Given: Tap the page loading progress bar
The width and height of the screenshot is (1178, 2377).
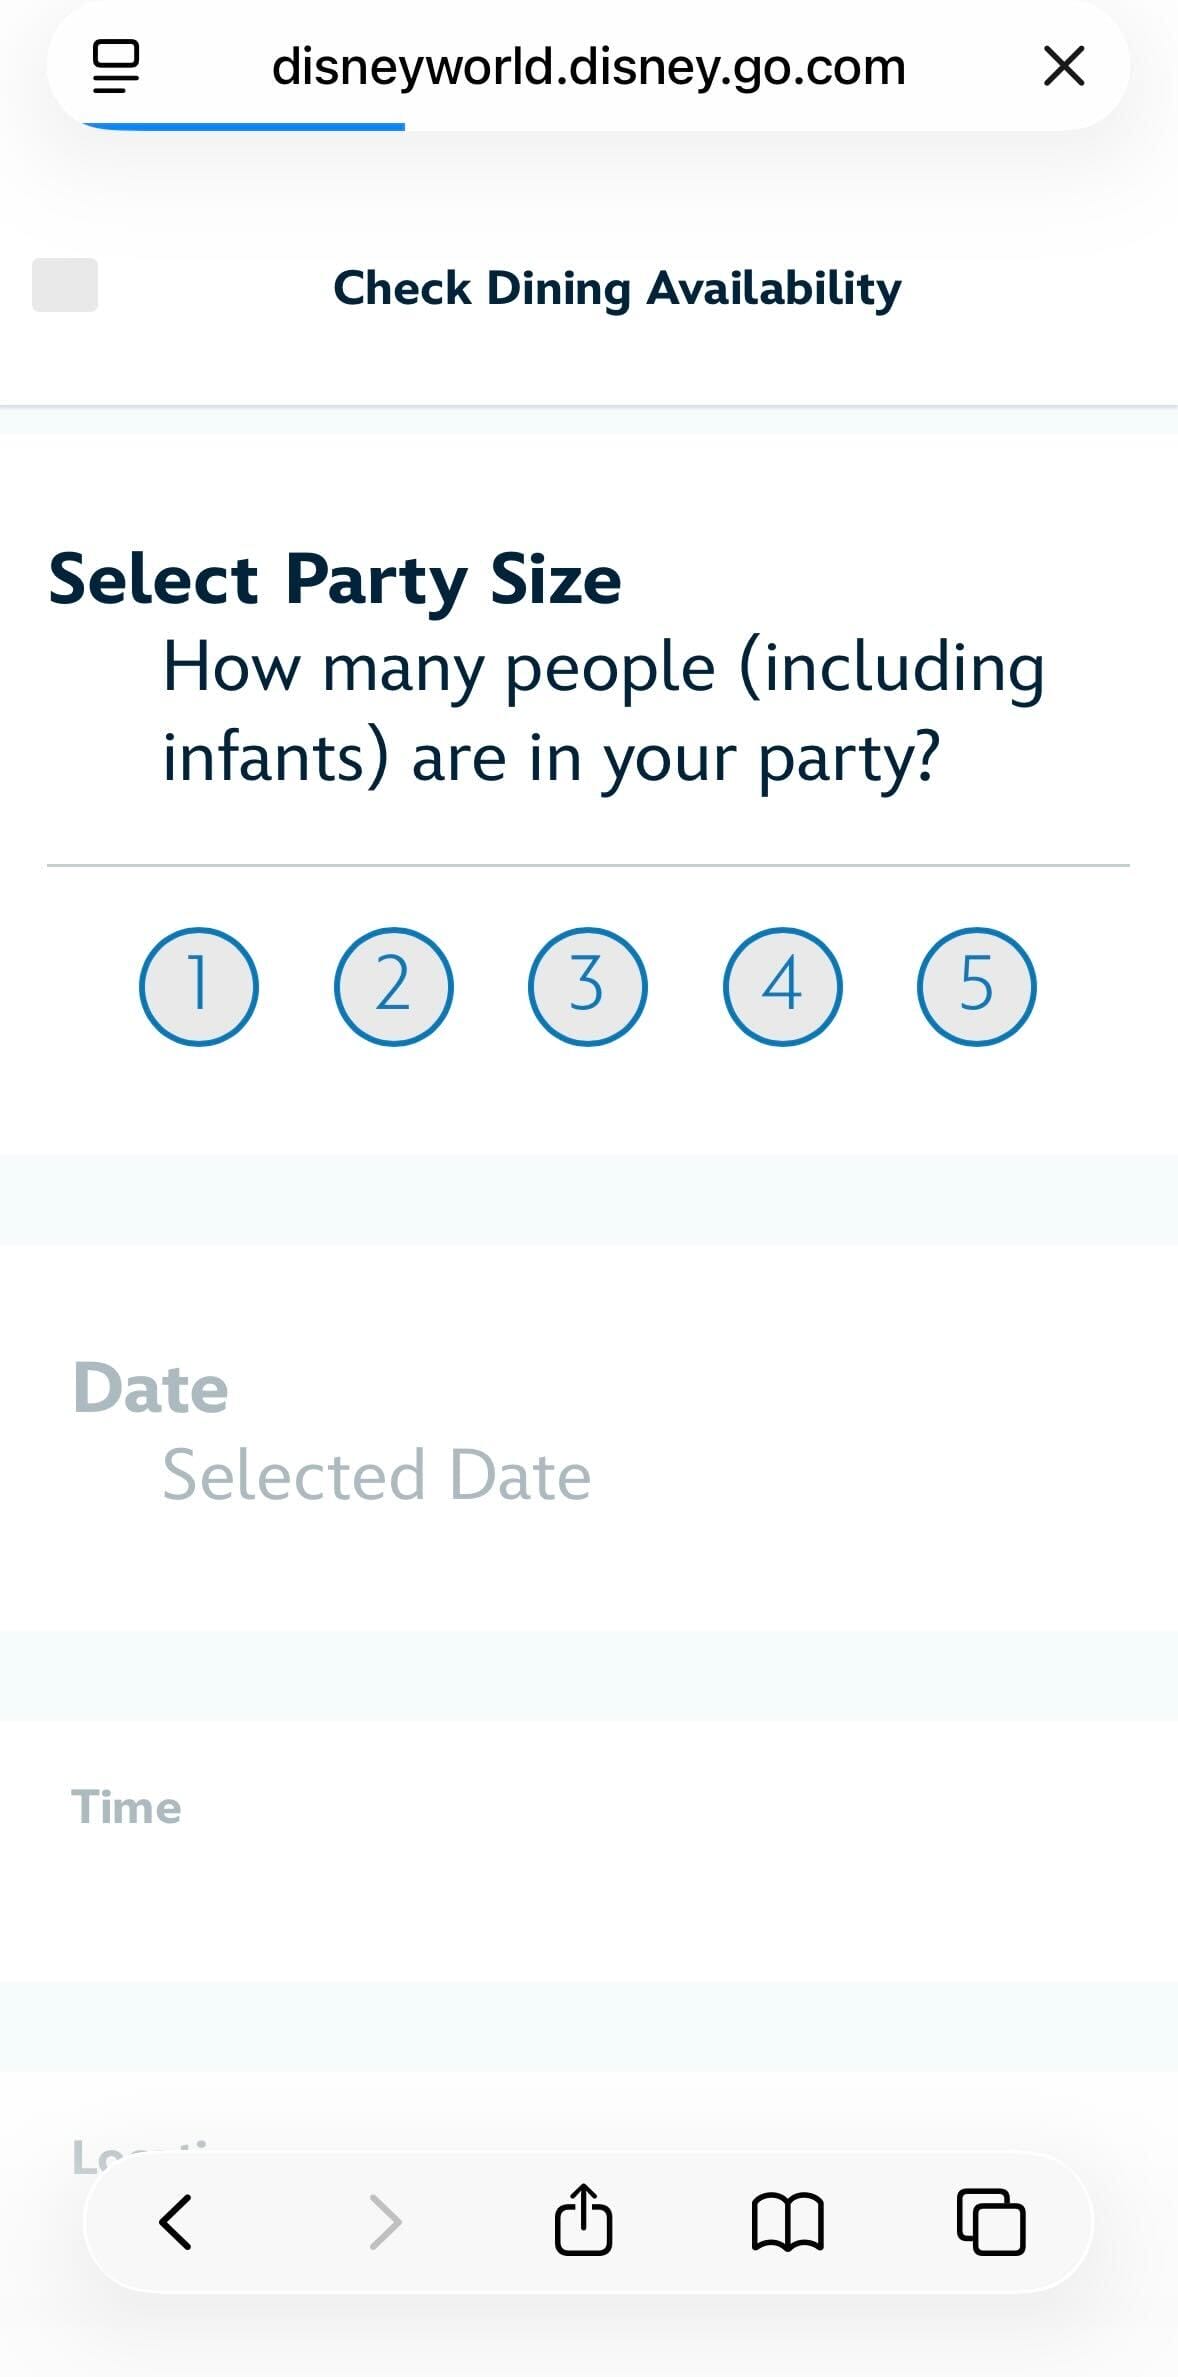Looking at the screenshot, I should click(x=243, y=127).
